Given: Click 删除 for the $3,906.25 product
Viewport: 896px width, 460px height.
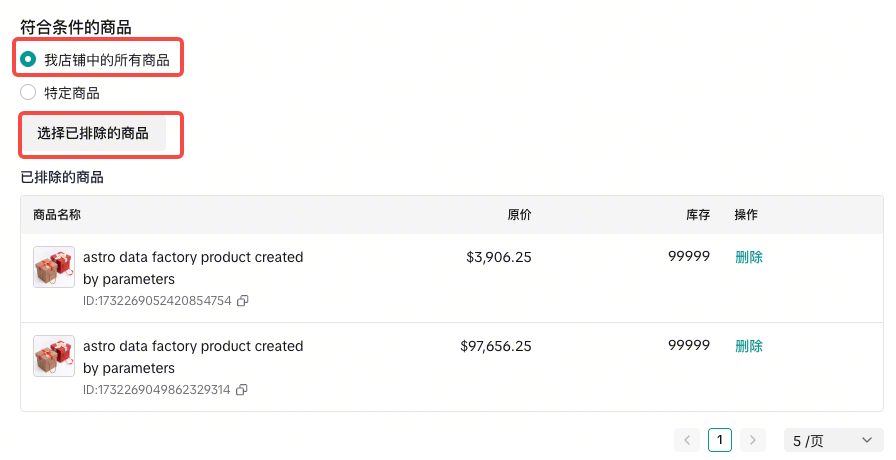Looking at the screenshot, I should pos(749,257).
